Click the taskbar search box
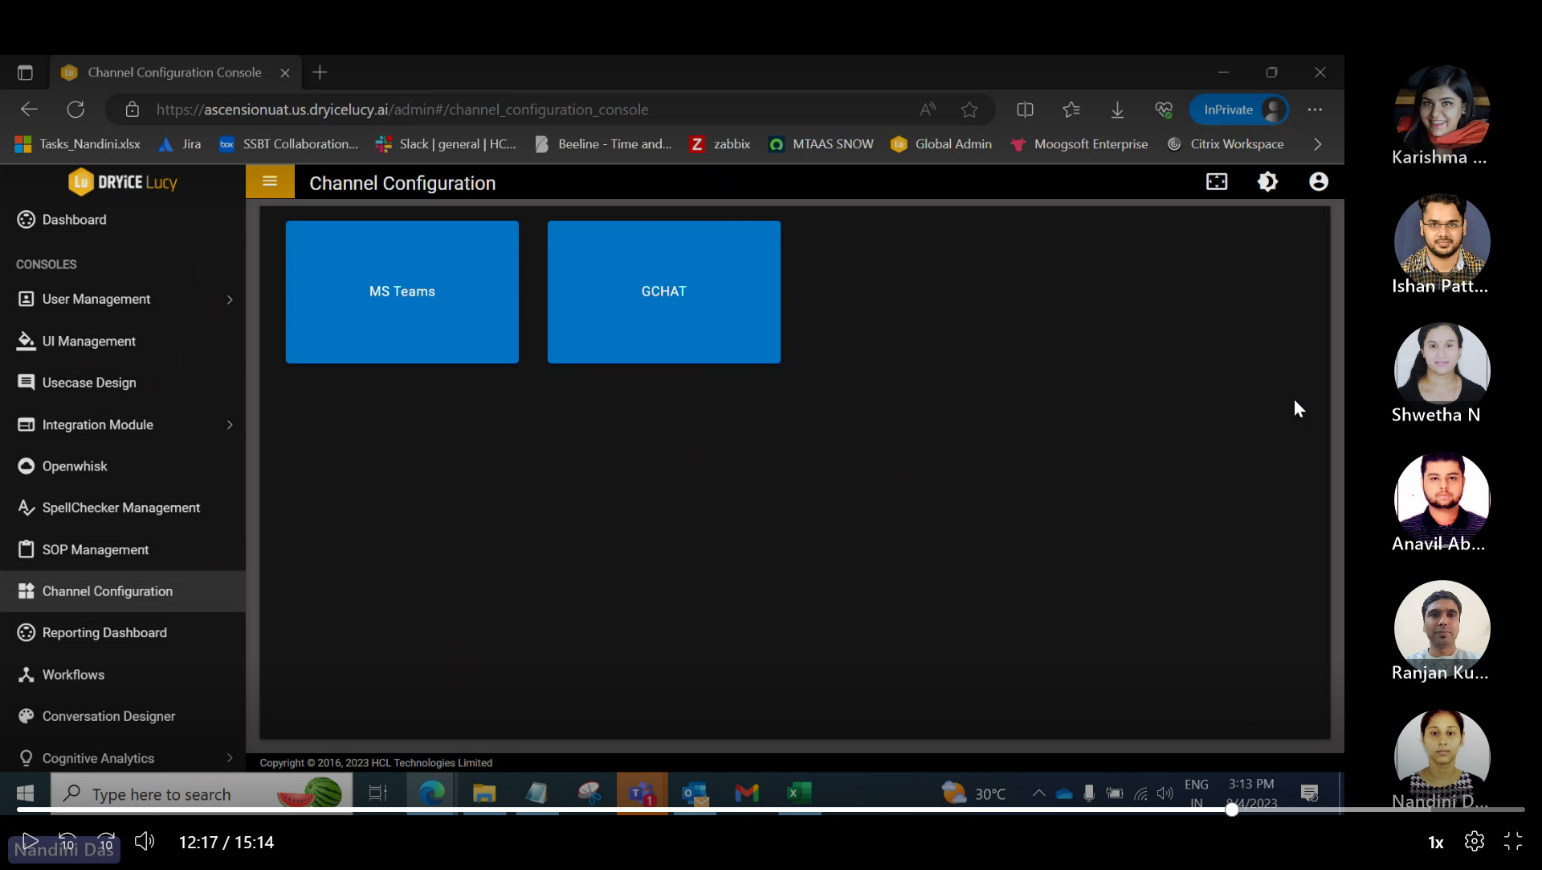 tap(201, 793)
